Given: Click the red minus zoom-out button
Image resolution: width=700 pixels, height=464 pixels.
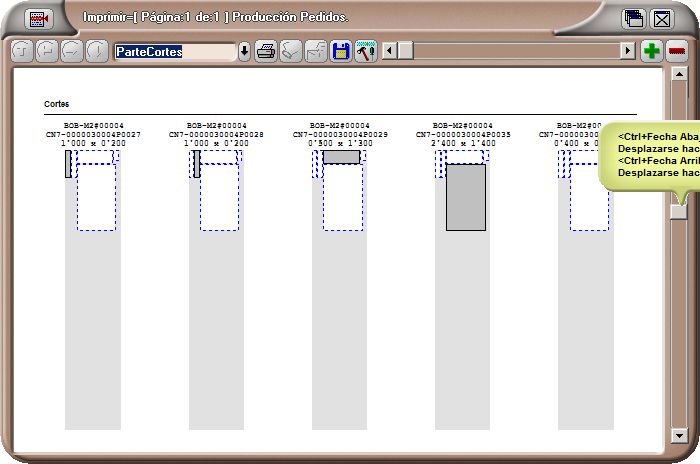Looking at the screenshot, I should click(x=677, y=51).
